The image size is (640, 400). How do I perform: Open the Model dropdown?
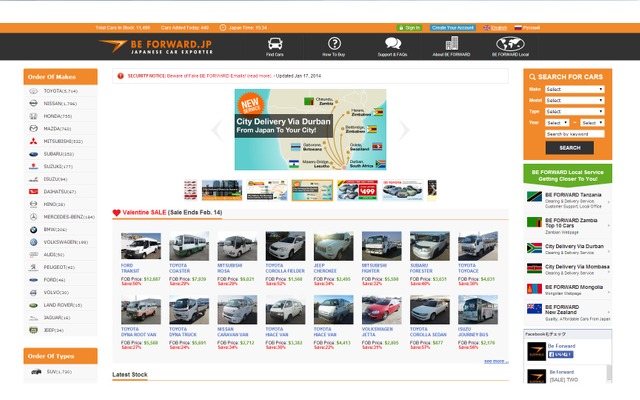[574, 100]
